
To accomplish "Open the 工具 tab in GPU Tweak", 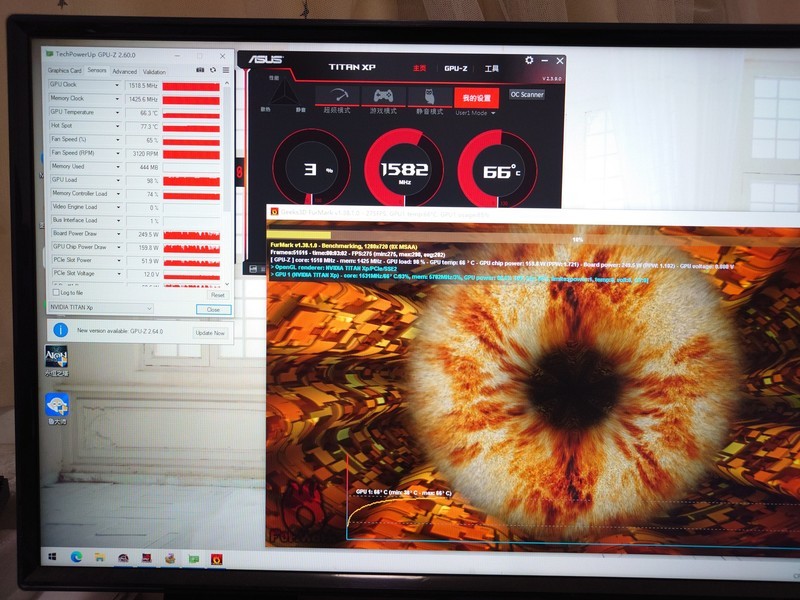I will click(x=491, y=68).
